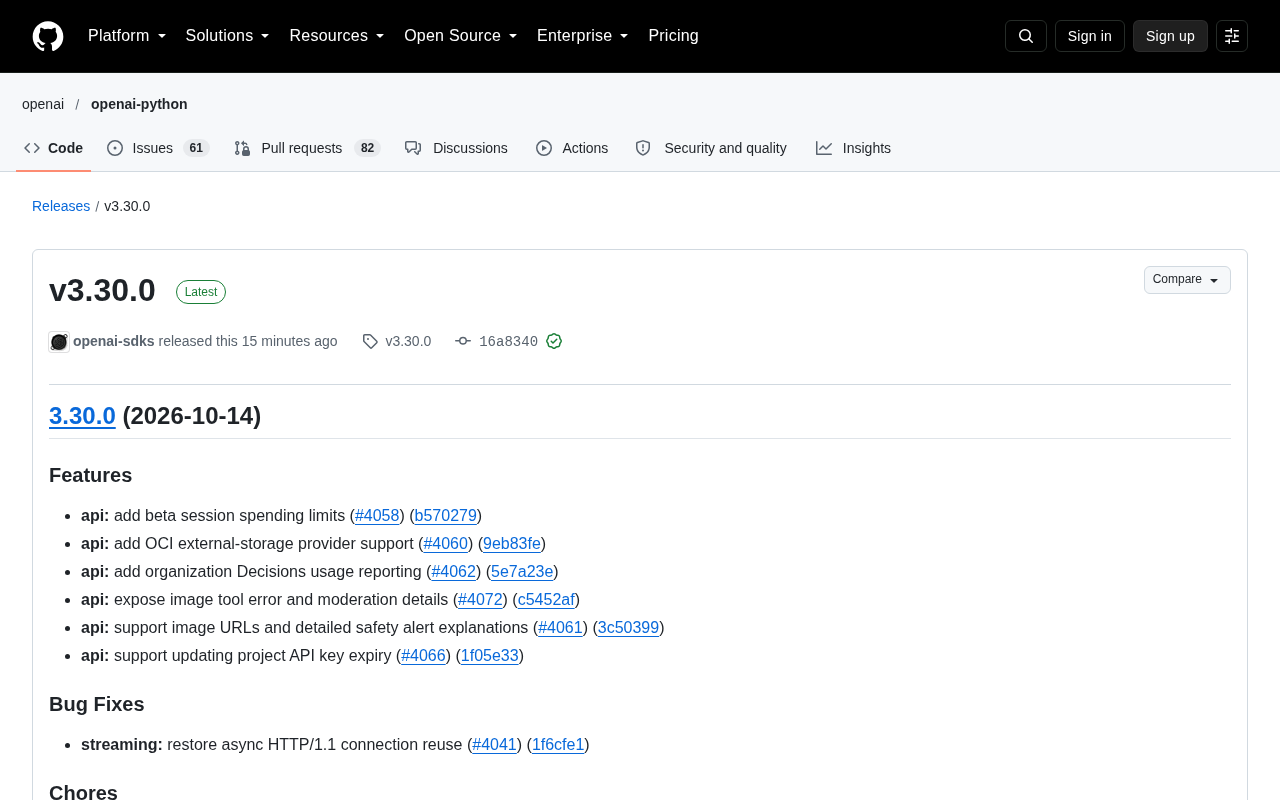Click the tag icon beside v3.30.0

(370, 342)
